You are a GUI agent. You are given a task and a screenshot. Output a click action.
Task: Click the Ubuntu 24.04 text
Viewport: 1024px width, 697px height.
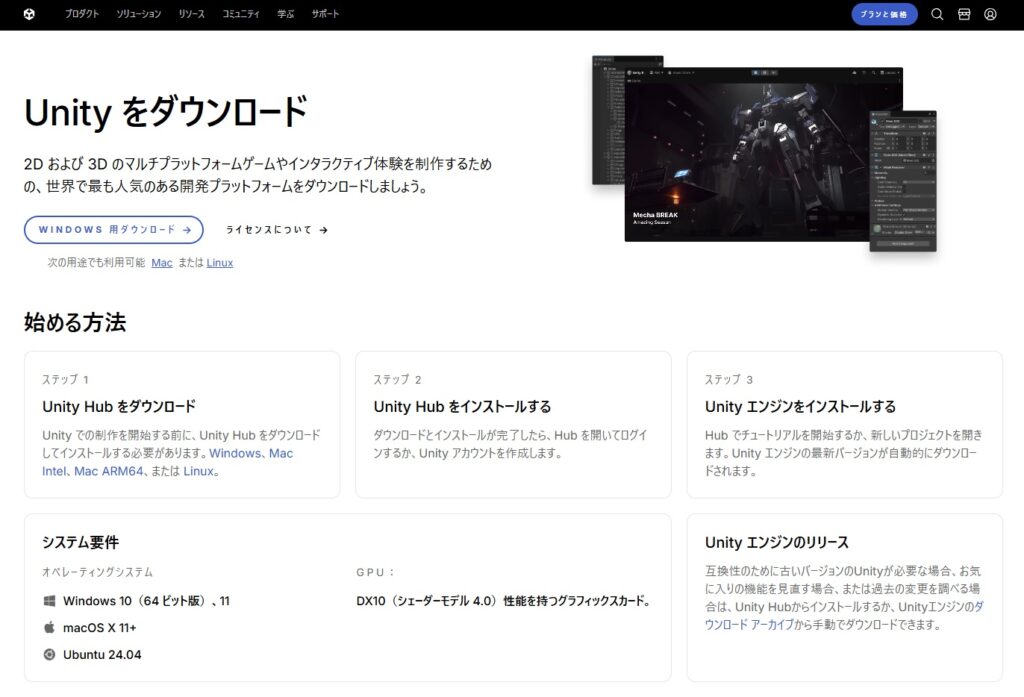click(x=102, y=655)
